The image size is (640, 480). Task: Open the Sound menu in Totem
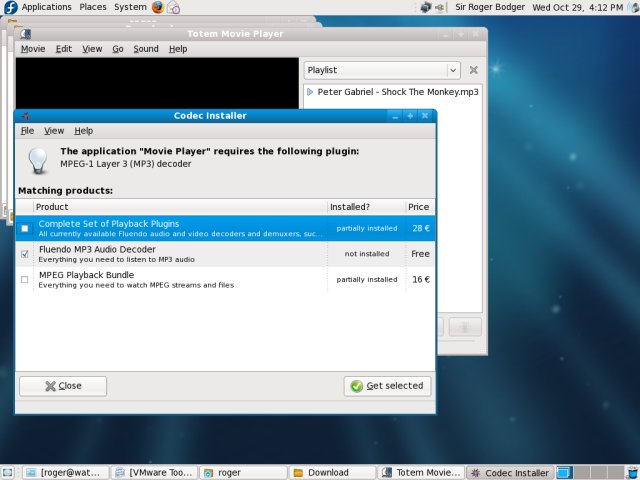coord(146,49)
